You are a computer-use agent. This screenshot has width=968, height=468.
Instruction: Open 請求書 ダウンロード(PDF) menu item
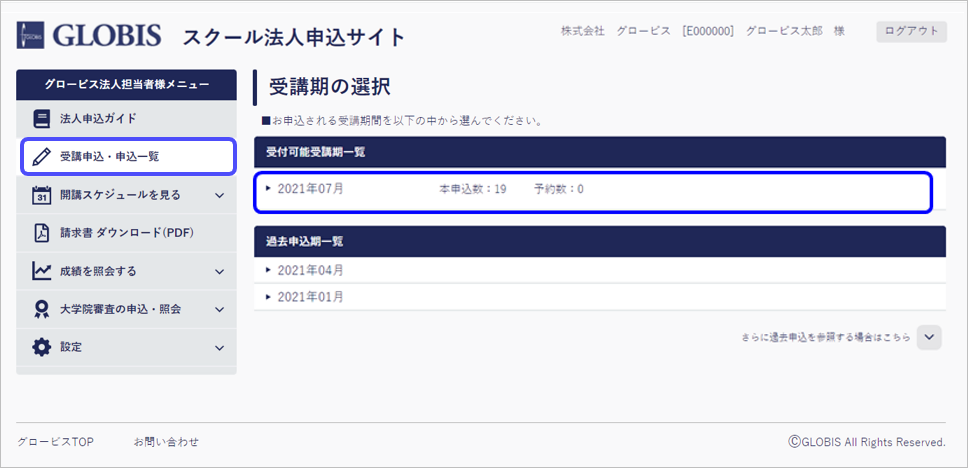point(127,233)
